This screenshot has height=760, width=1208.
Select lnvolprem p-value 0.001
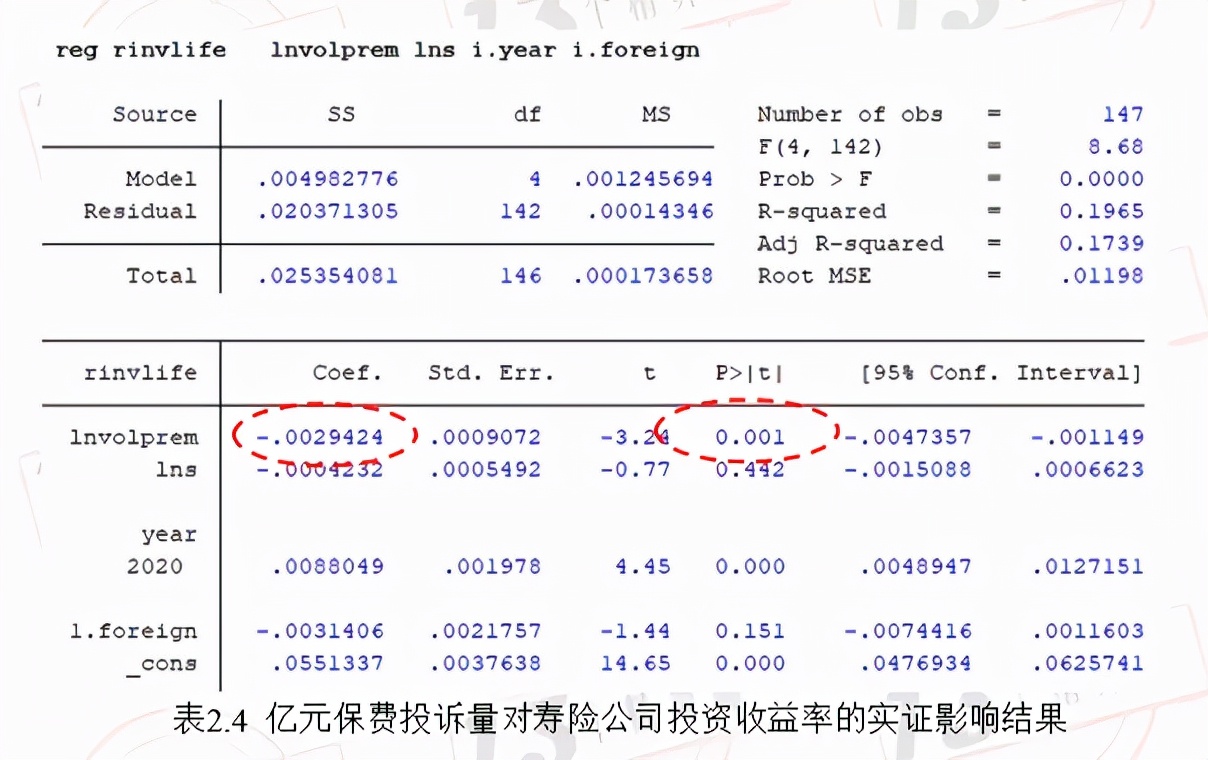click(750, 437)
